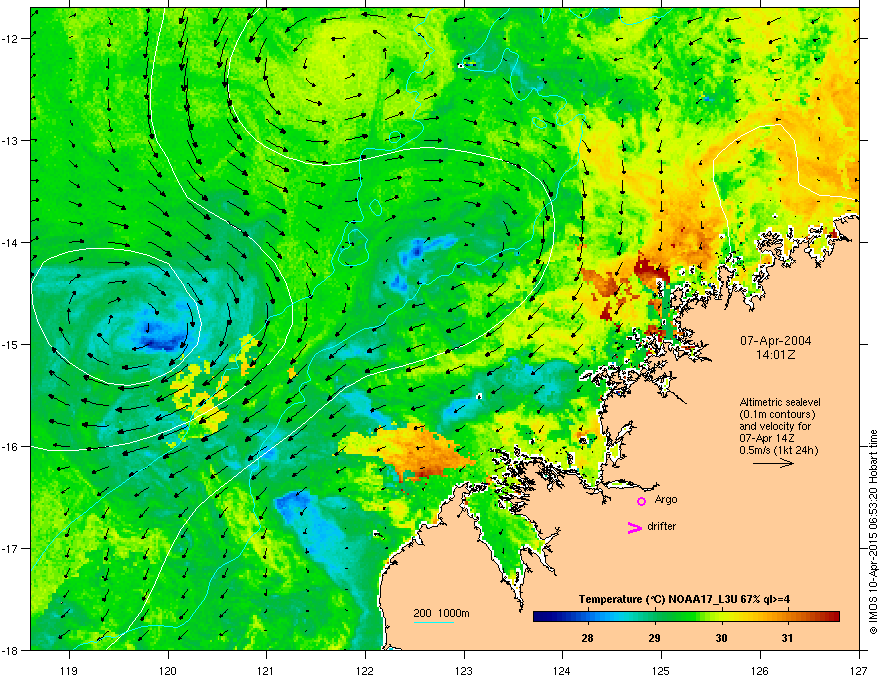Click the 'Altimetric sealevel' legend text
Screen dimensions: 880x680
tap(780, 402)
